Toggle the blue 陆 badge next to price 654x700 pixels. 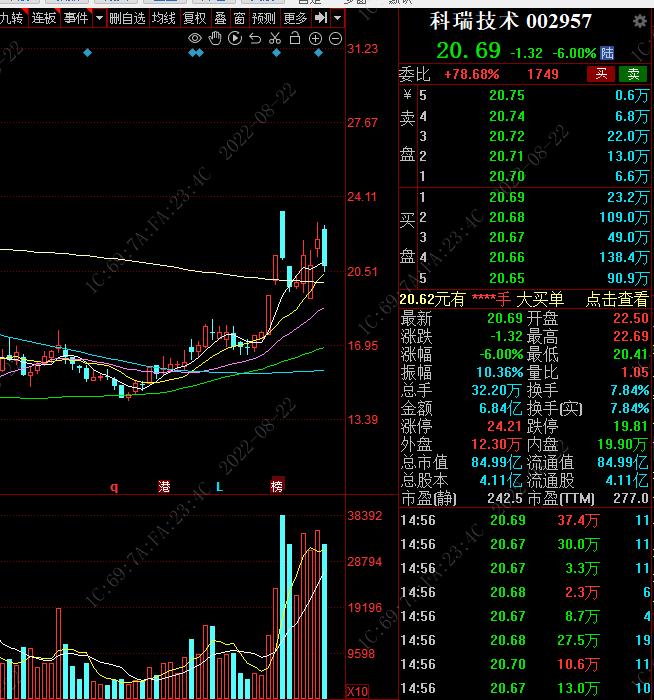(607, 53)
